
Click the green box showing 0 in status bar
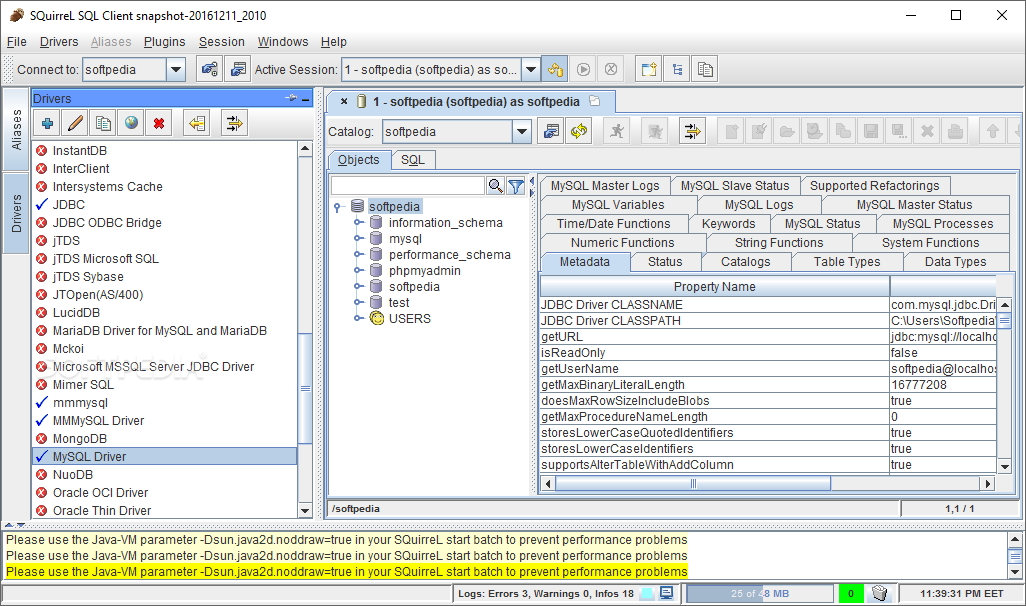tap(851, 594)
